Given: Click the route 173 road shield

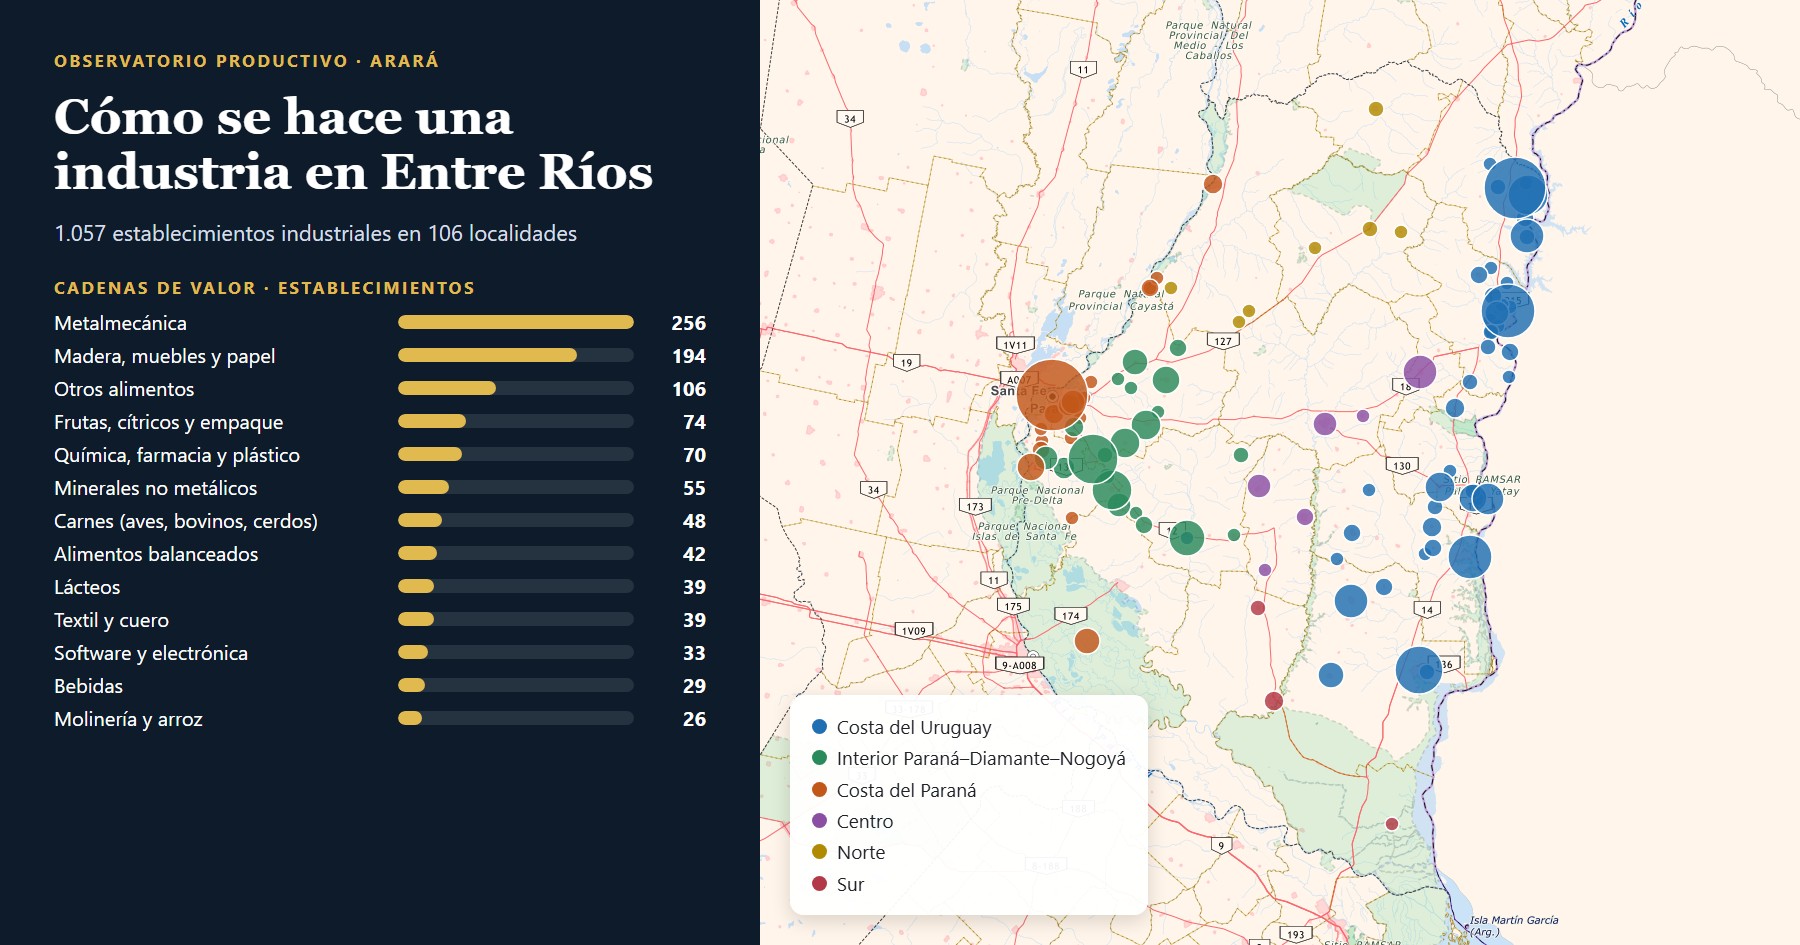Looking at the screenshot, I should (975, 506).
